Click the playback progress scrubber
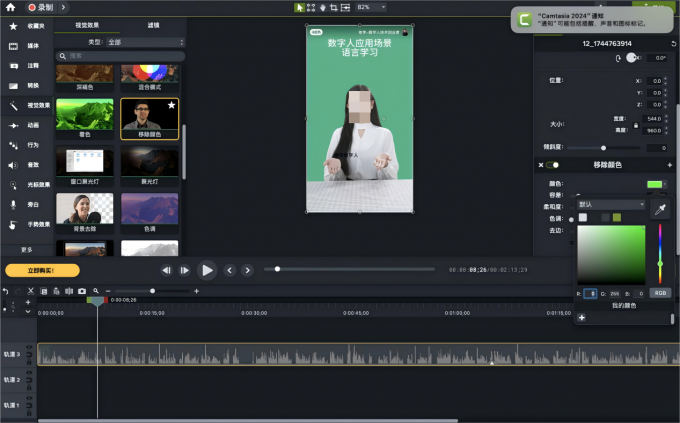This screenshot has width=680, height=423. click(x=278, y=269)
